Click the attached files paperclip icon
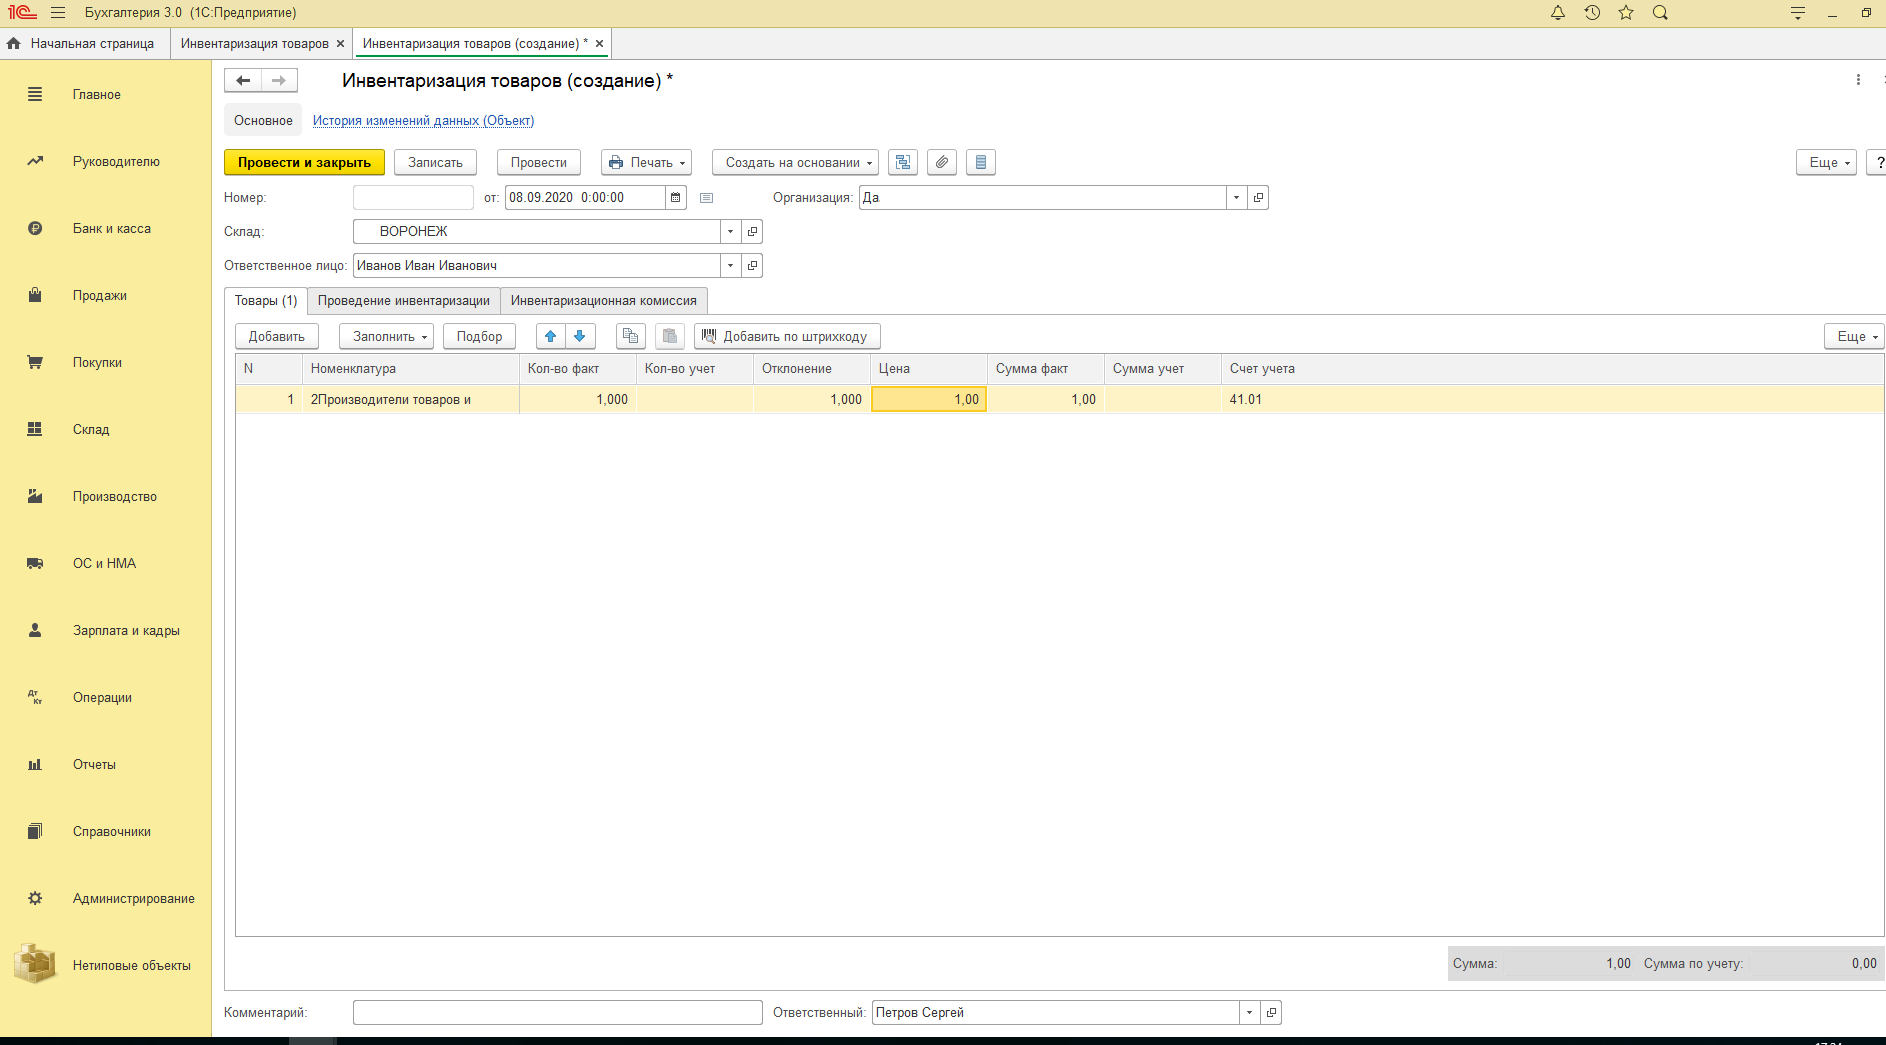This screenshot has width=1886, height=1045. (x=941, y=162)
